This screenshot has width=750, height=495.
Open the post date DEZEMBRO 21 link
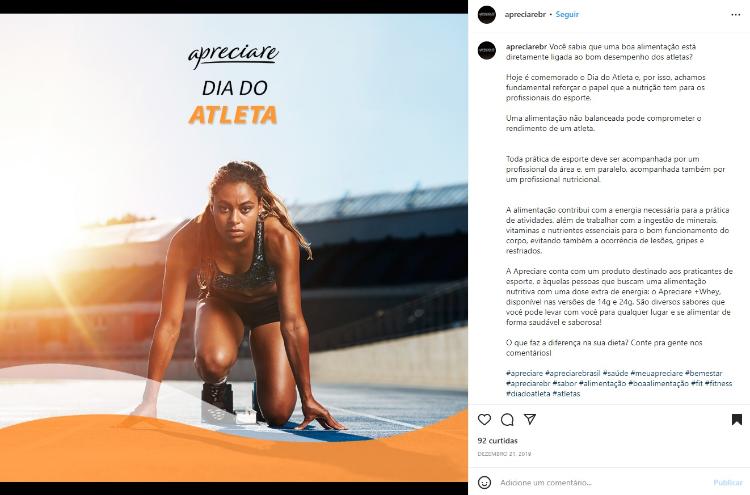(504, 454)
